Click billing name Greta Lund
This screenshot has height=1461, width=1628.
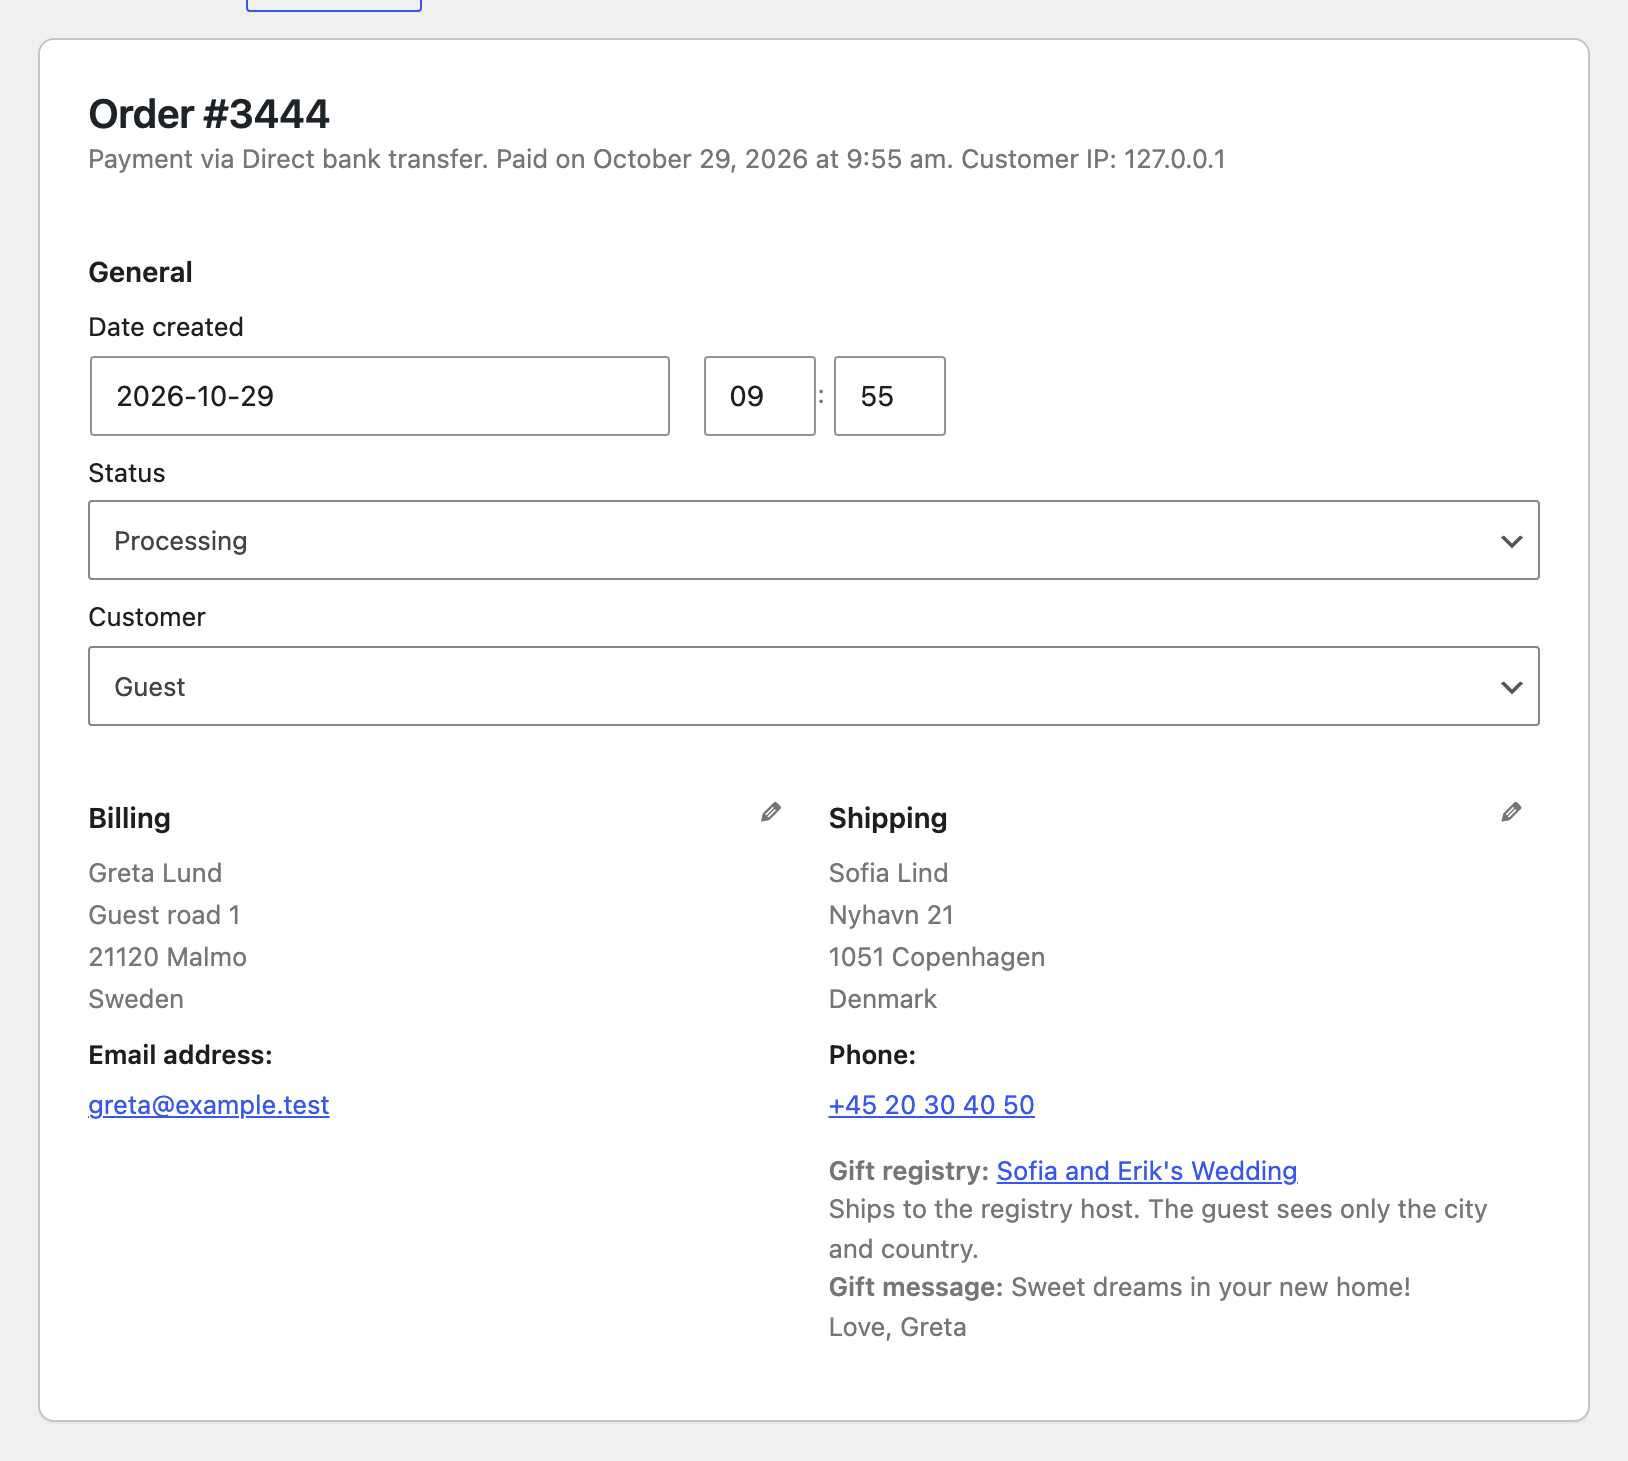click(x=155, y=873)
